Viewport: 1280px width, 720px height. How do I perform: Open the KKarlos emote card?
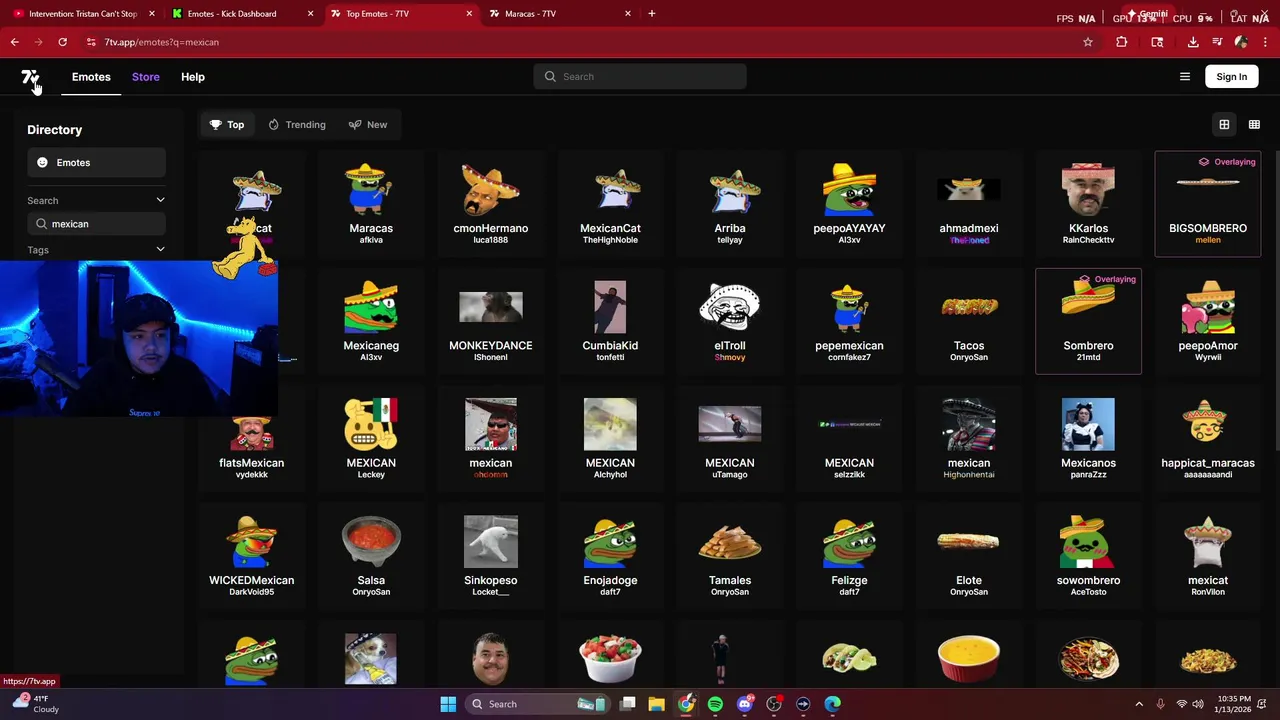[1088, 204]
